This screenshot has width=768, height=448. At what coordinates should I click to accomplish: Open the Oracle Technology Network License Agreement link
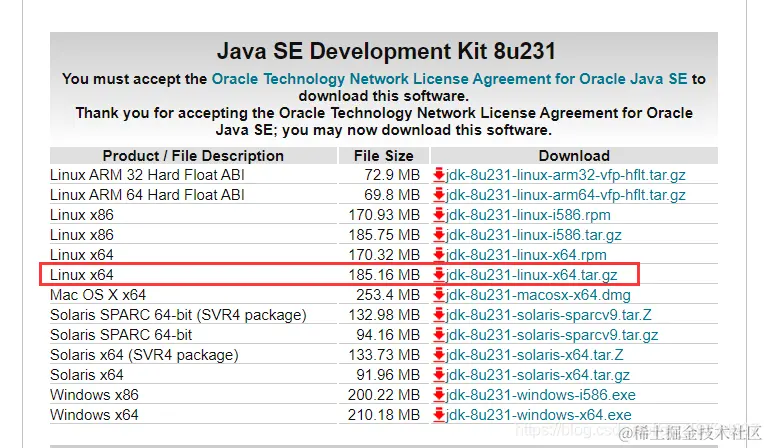coord(449,79)
